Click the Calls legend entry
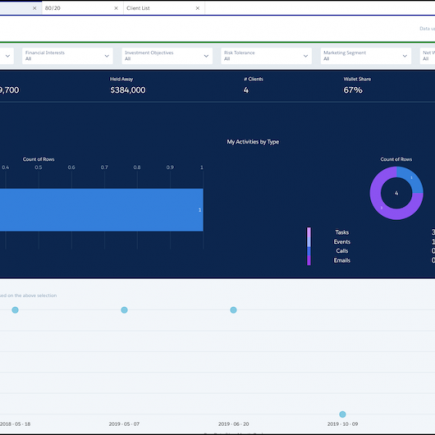Screen dimensions: 435x435 click(x=342, y=251)
